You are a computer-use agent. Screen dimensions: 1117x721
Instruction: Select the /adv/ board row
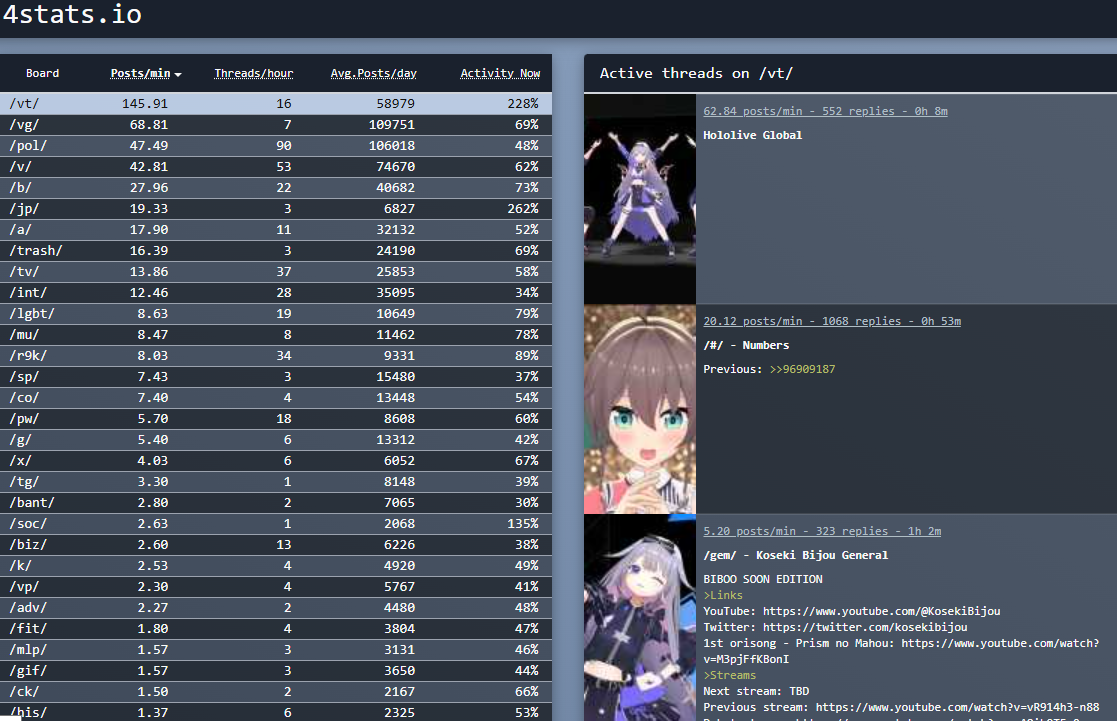[x=276, y=608]
